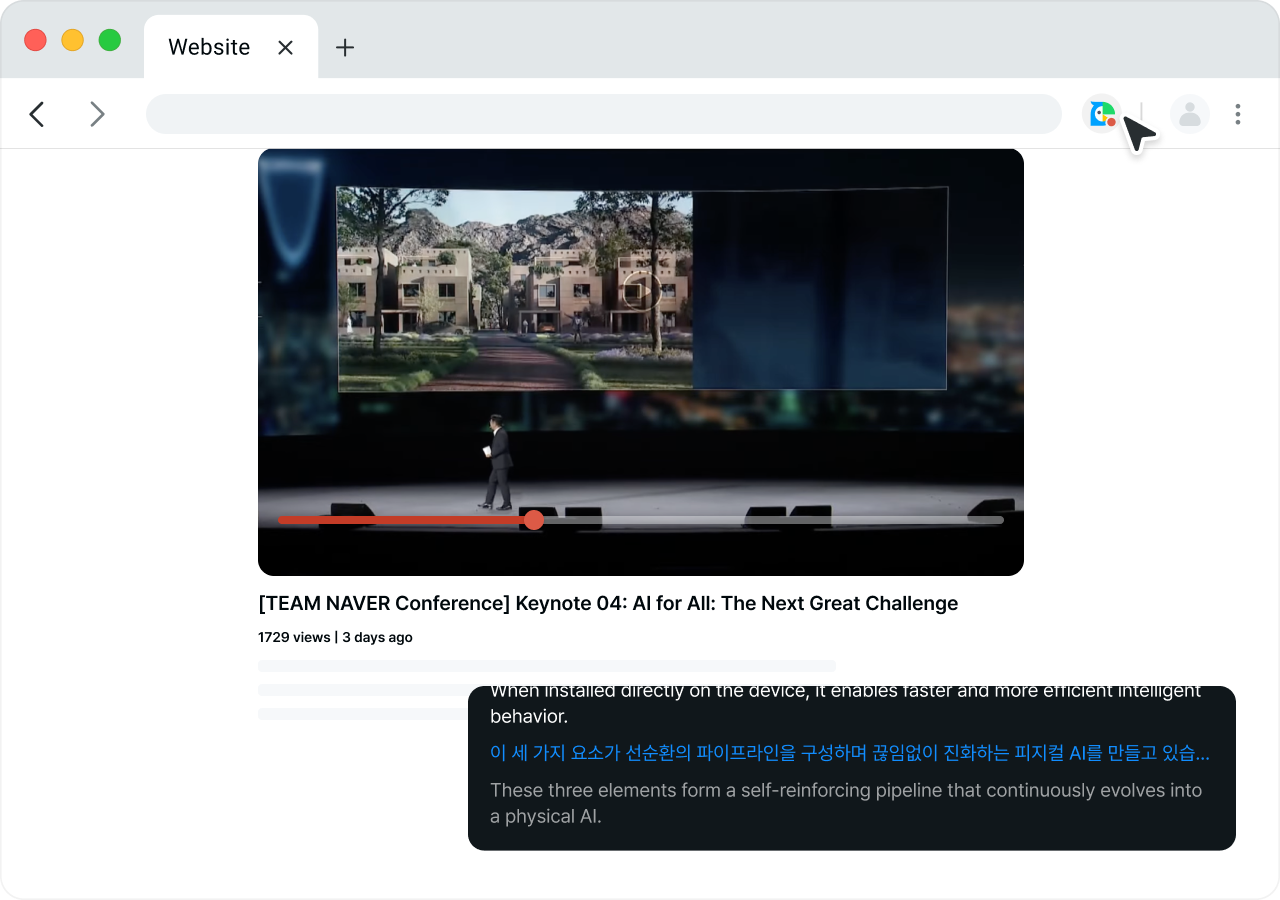Click the browser forward arrow
1280x900 pixels.
point(97,115)
